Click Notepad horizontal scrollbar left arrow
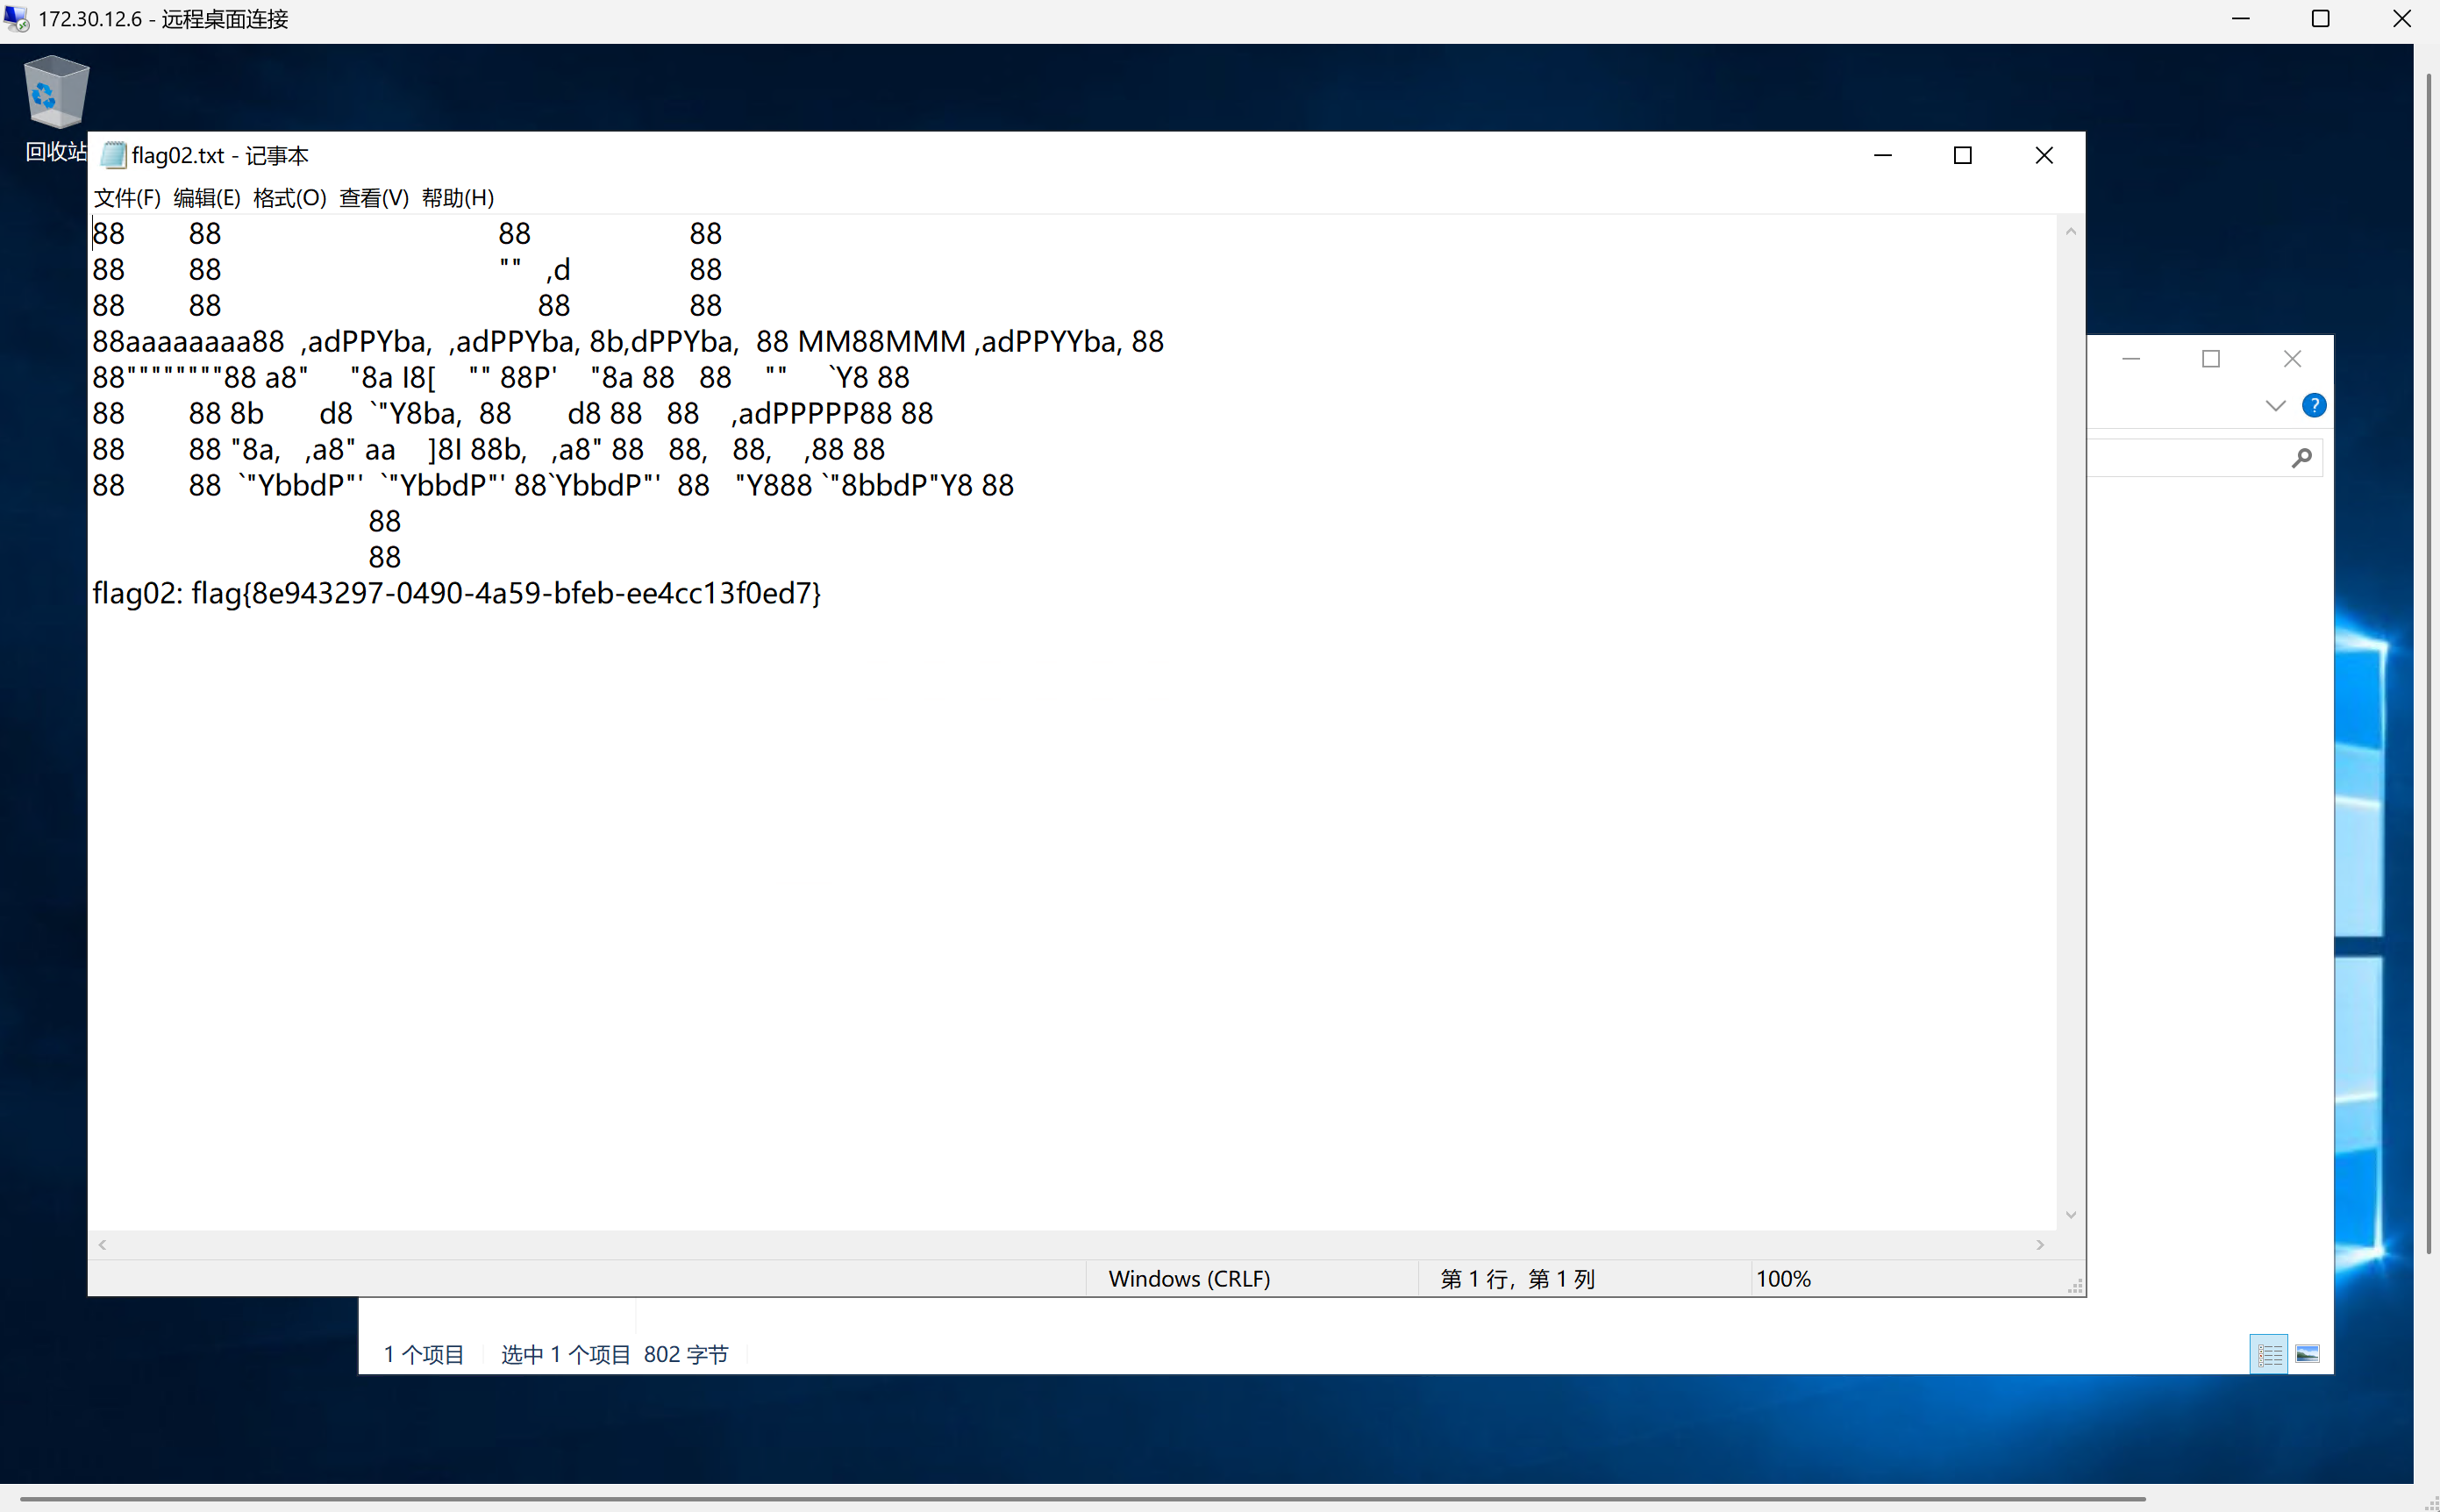Screen dimensions: 2440x1512 (x=102, y=1245)
